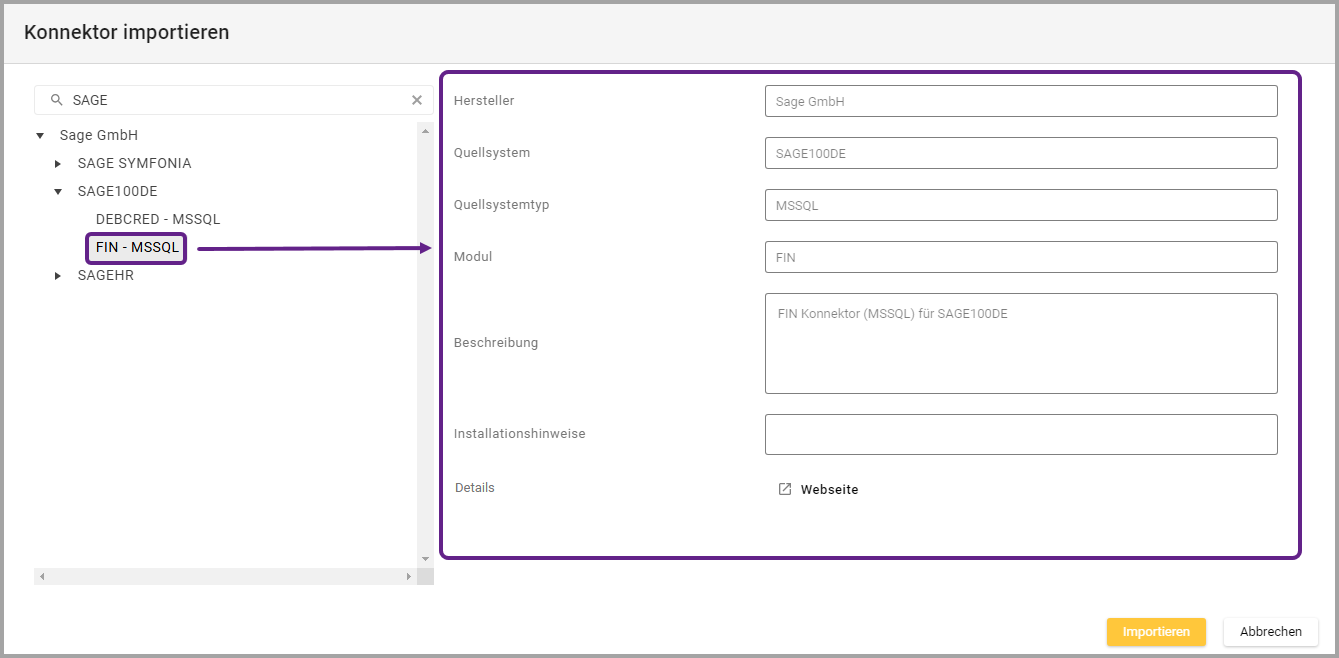Collapse the Sage GmbH tree node
Image resolution: width=1339 pixels, height=658 pixels.
40,135
